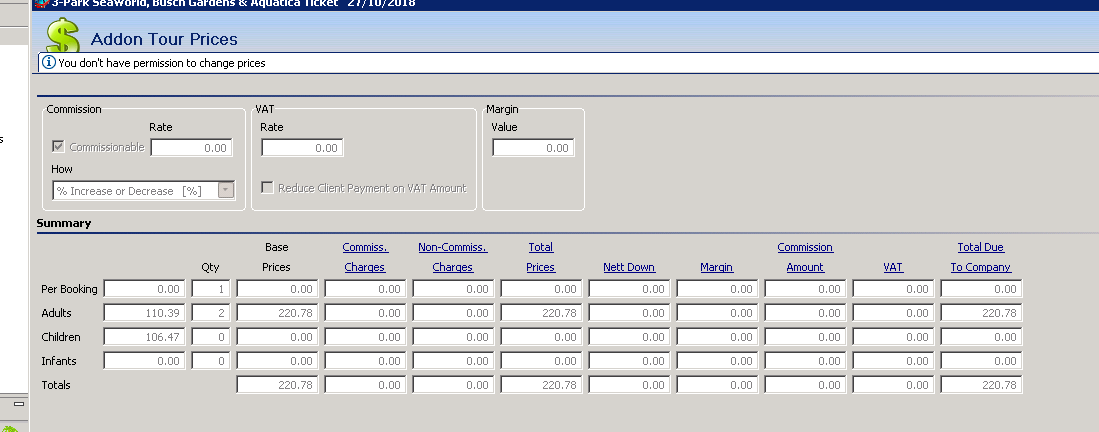Click the Totals Total Due To Company field
This screenshot has height=432, width=1099.
pyautogui.click(x=981, y=384)
